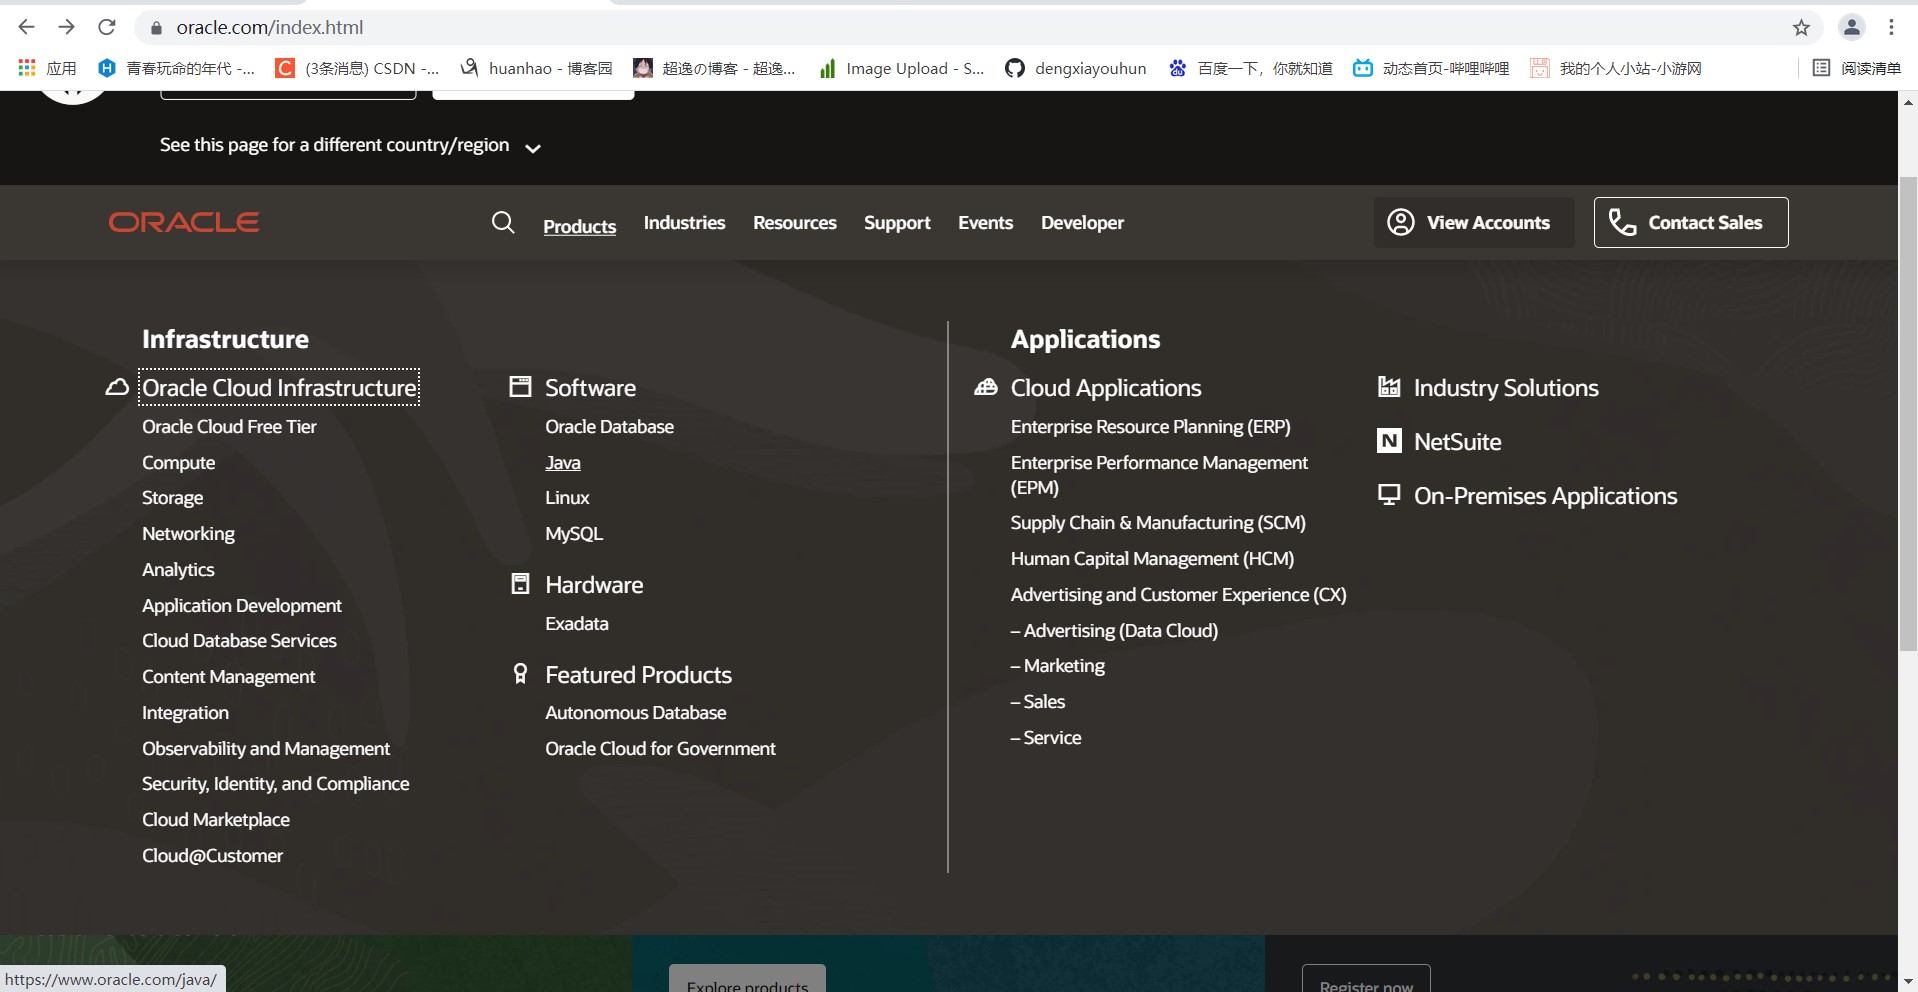Click the On-Premises Applications monitor icon

coord(1389,495)
